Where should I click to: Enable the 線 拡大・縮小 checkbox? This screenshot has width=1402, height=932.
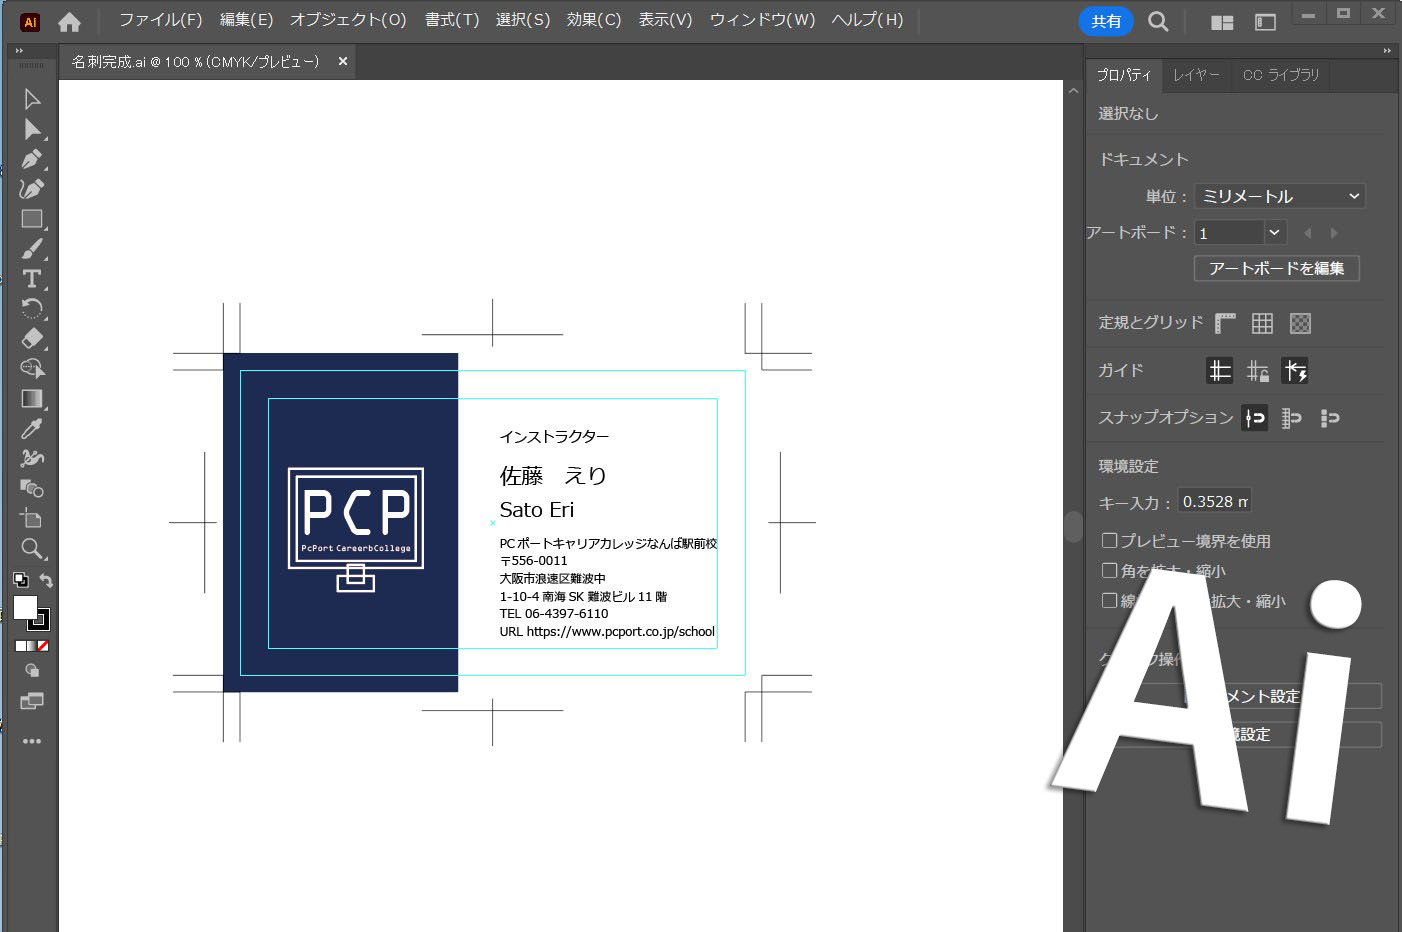pos(1109,600)
